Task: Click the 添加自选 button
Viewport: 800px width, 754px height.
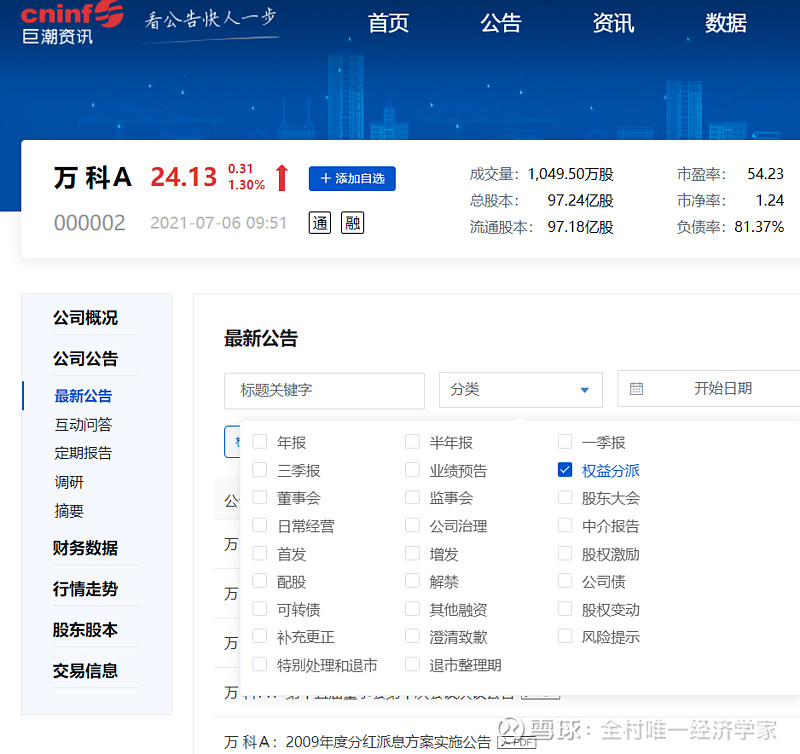Action: pyautogui.click(x=352, y=179)
